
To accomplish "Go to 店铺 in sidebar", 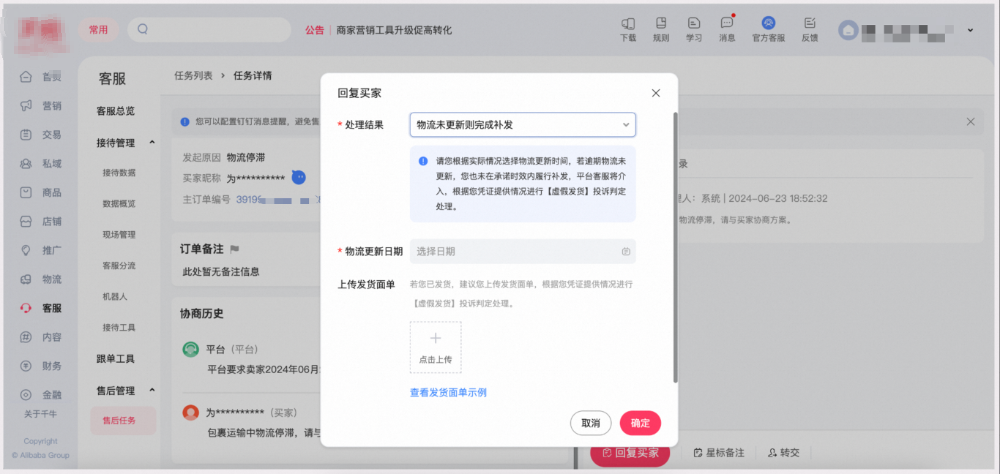I will tap(42, 221).
